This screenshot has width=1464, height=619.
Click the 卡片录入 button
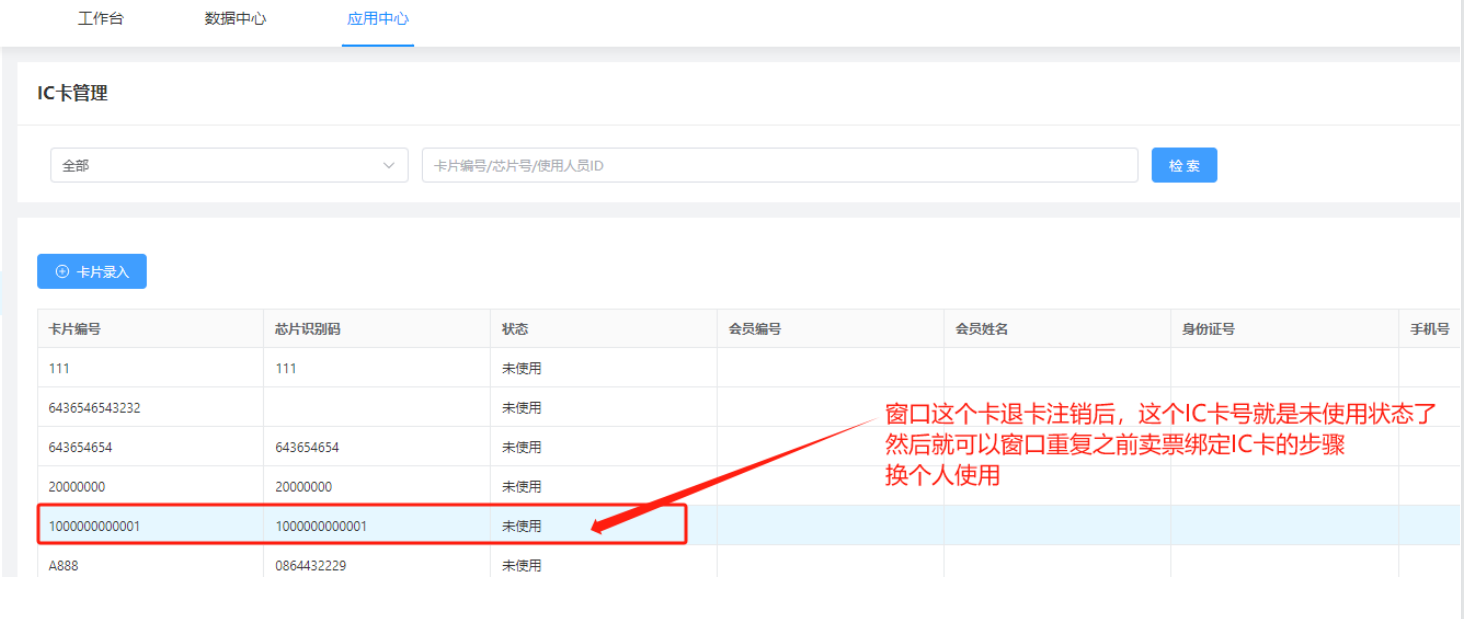coord(92,272)
